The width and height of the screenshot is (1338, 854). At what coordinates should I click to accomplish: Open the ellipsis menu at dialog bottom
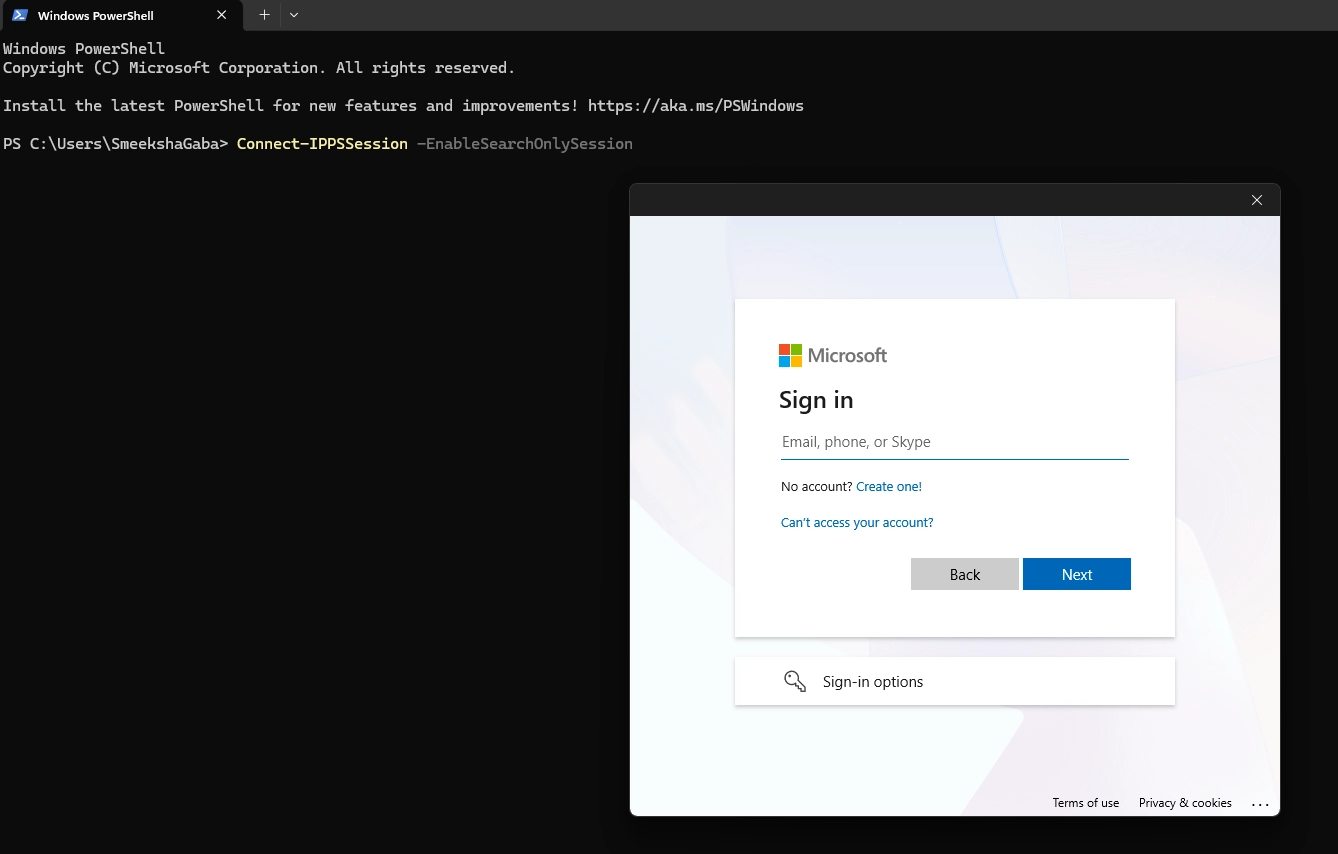click(x=1260, y=803)
